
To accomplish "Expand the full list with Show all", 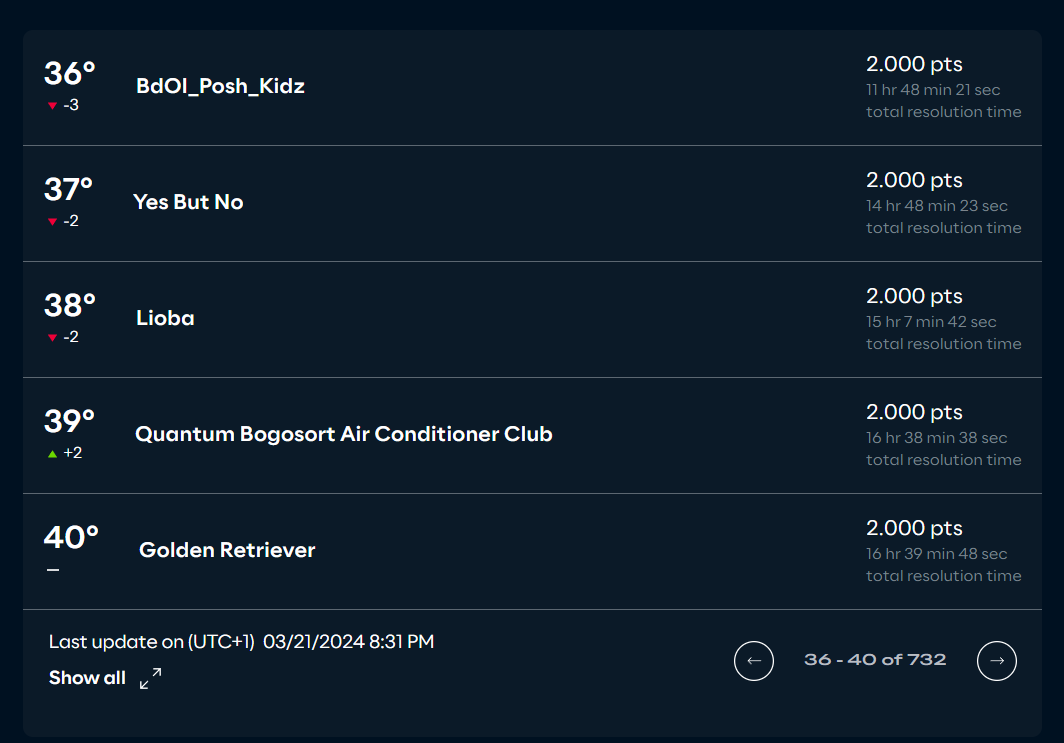I will pyautogui.click(x=87, y=678).
